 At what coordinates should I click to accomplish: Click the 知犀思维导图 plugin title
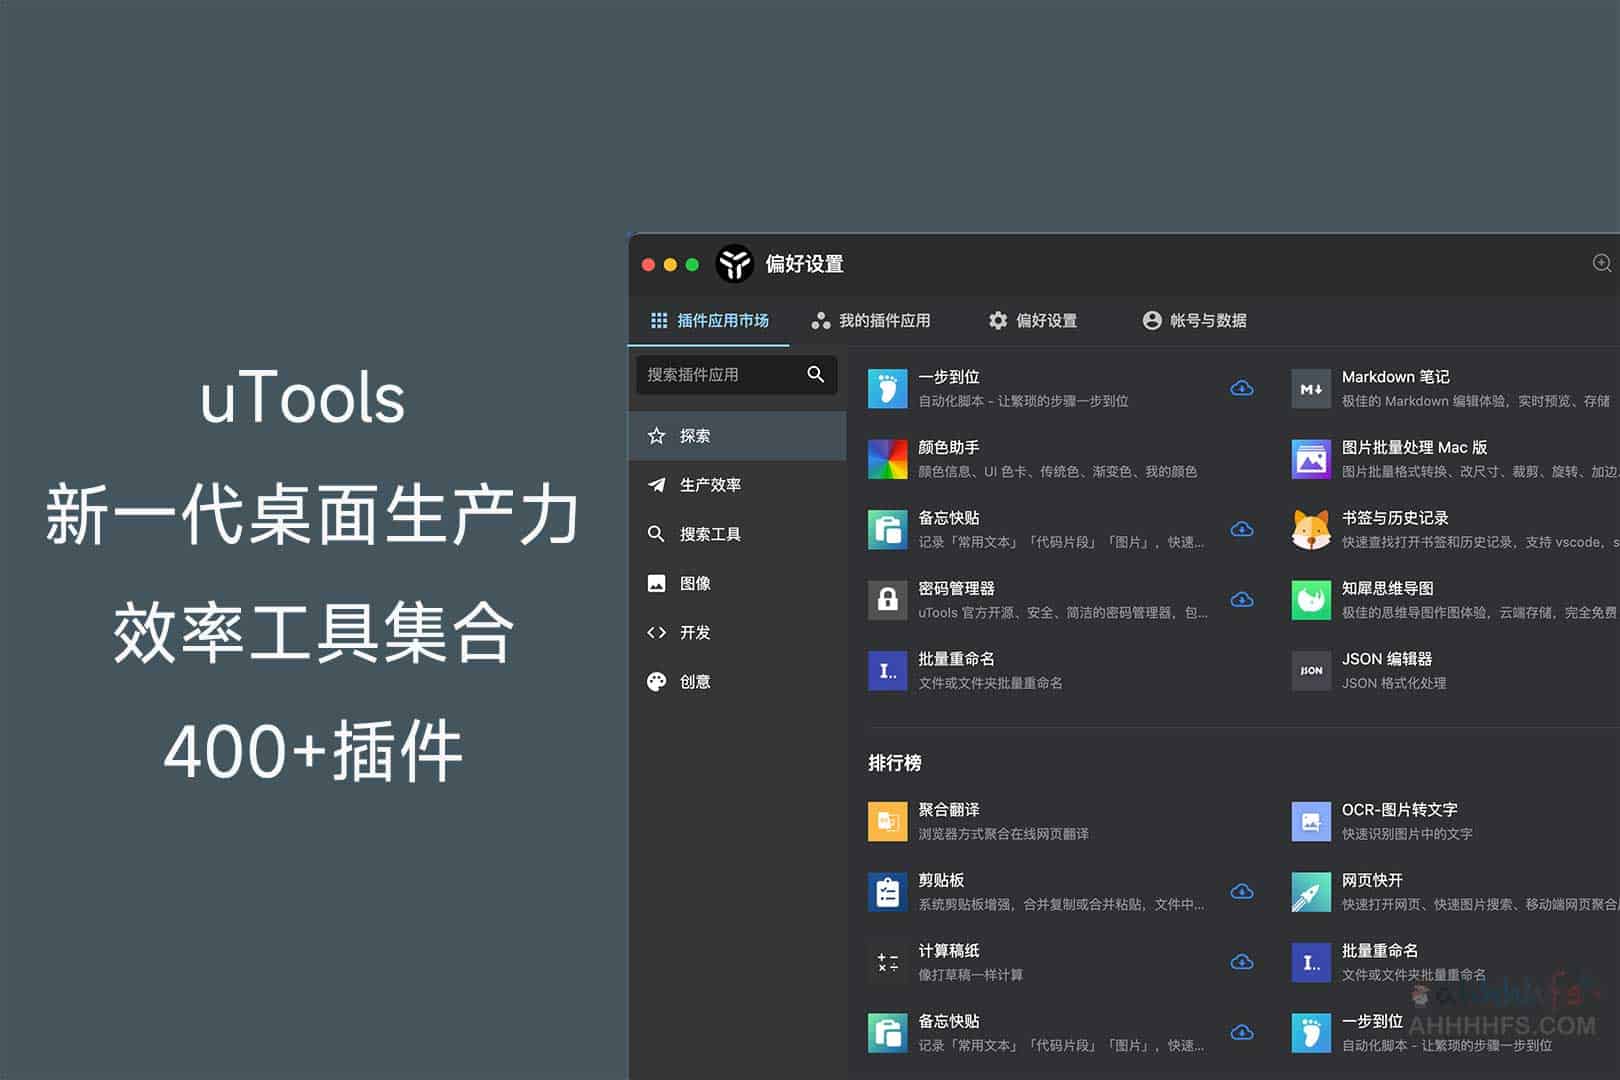(1388, 589)
